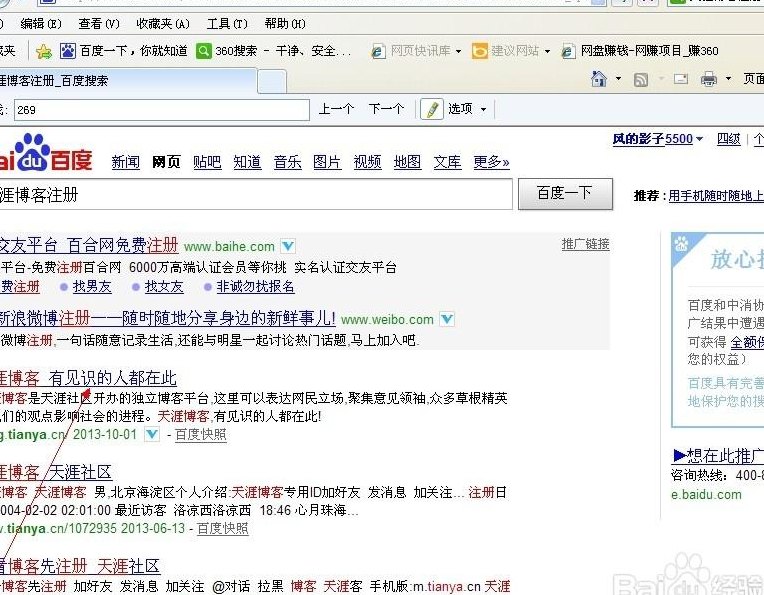
Task: Click the 360 search magnifier icon
Action: [x=204, y=51]
